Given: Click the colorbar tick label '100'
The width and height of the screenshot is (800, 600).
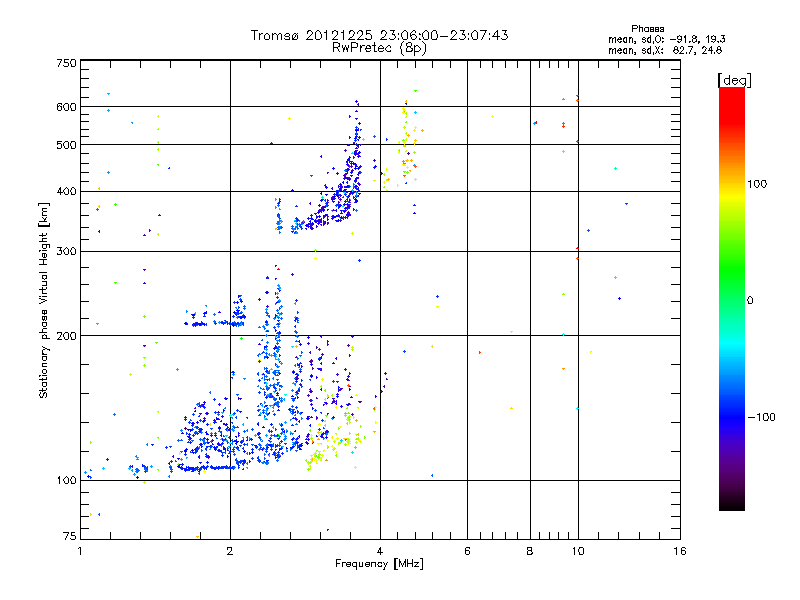Looking at the screenshot, I should [757, 184].
